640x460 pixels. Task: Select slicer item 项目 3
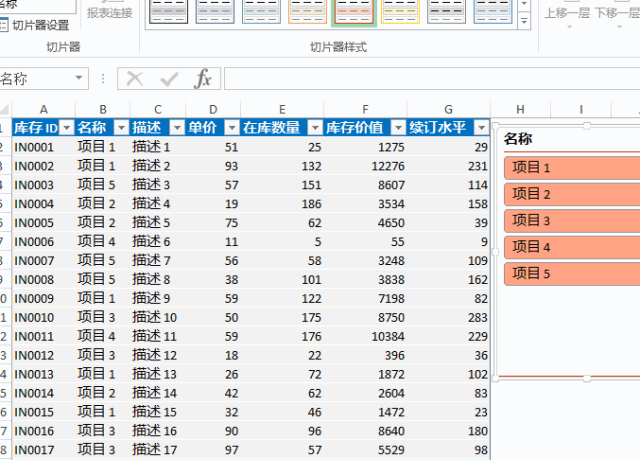click(572, 221)
